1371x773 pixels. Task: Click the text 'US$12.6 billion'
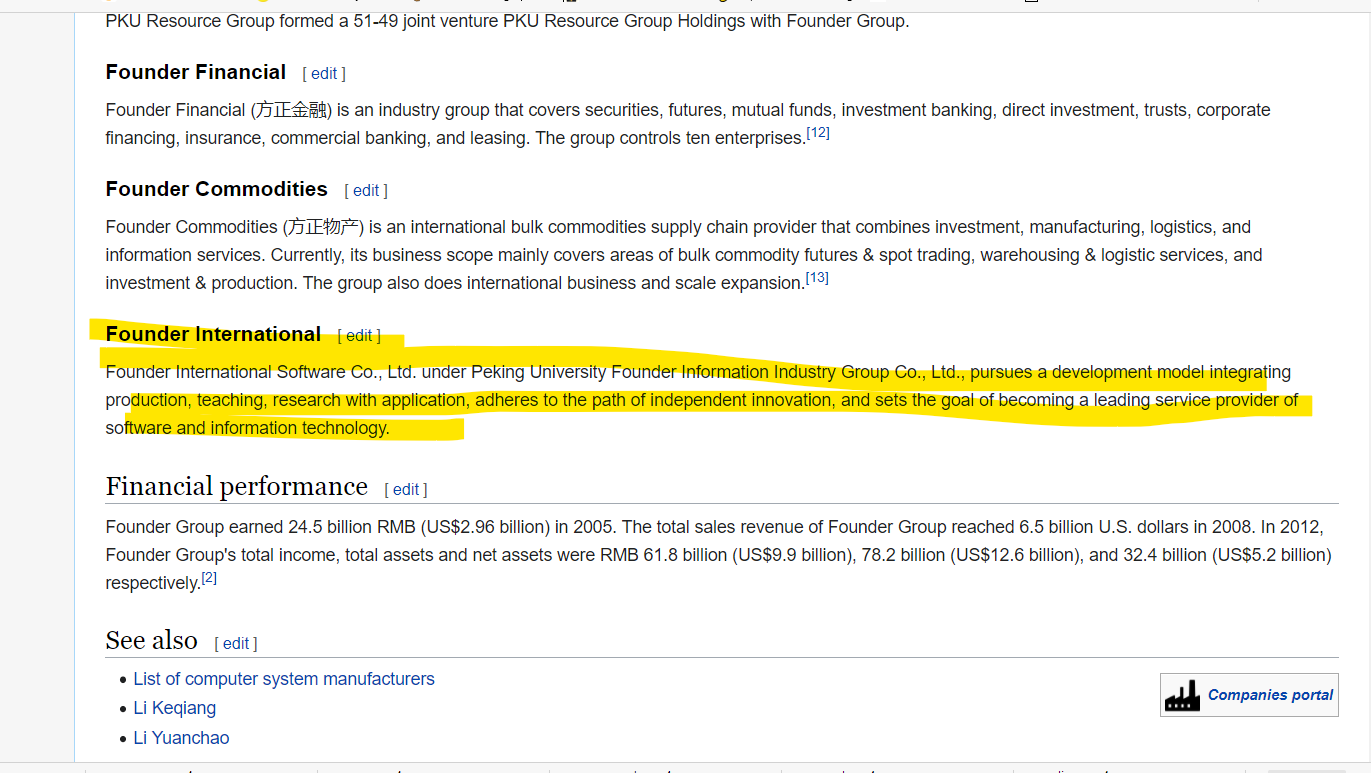tap(1015, 555)
